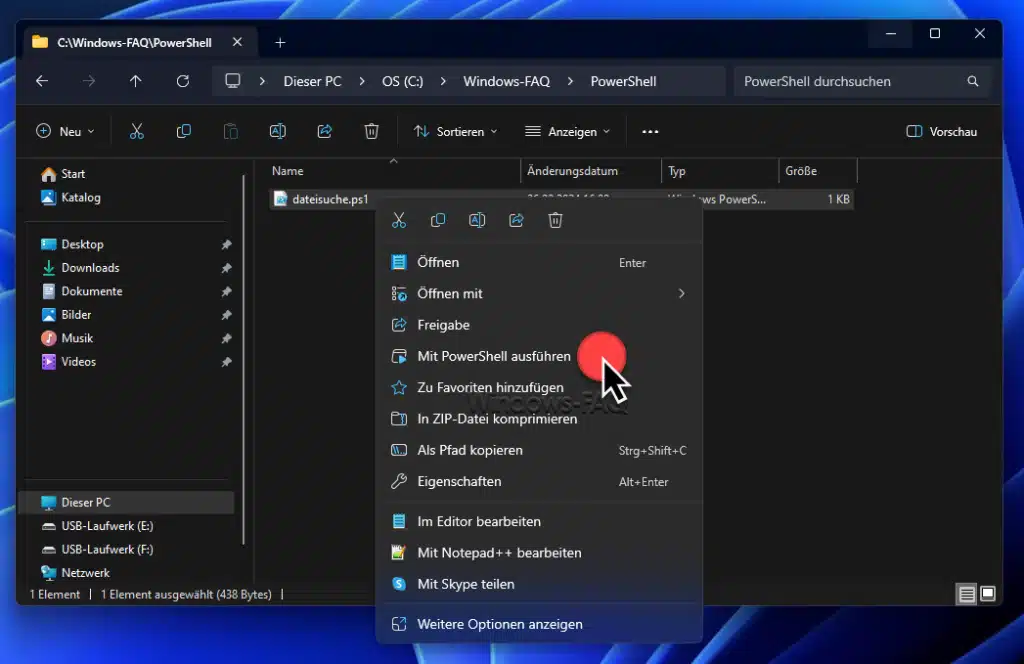Click Windows-FAQ breadcrumb in address bar
The image size is (1024, 664).
[x=506, y=81]
